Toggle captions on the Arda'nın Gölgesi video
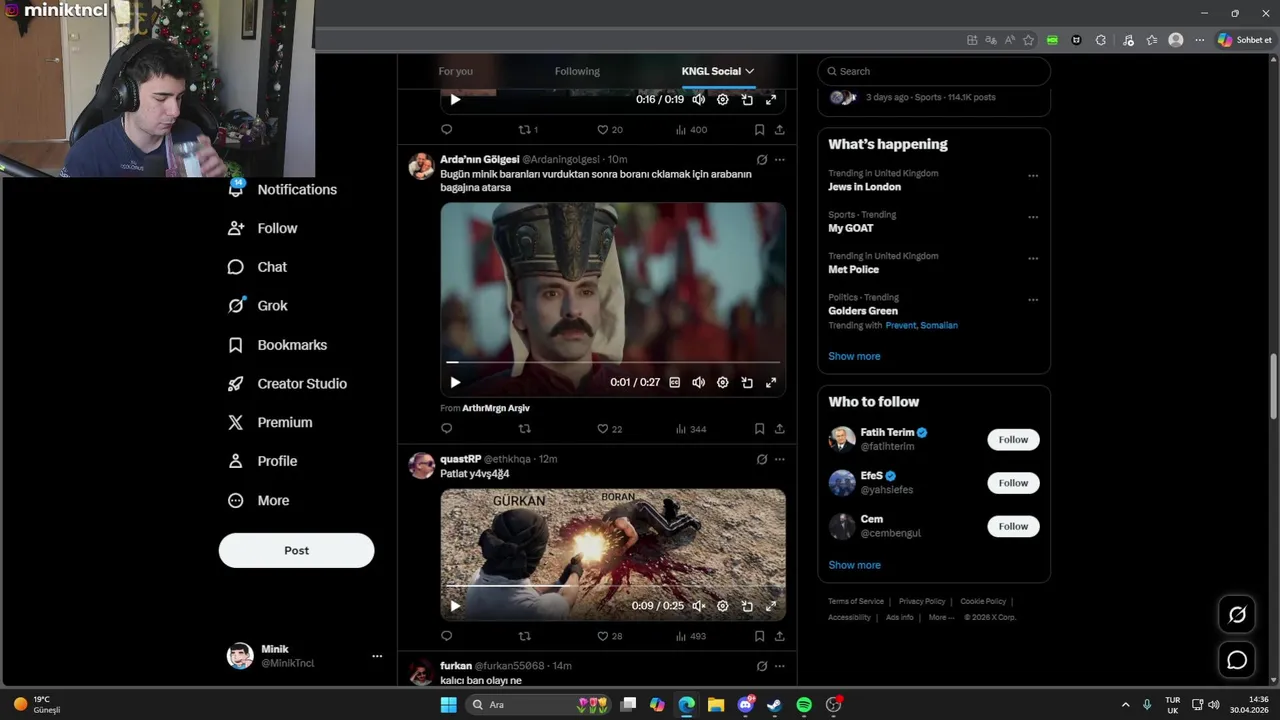The height and width of the screenshot is (720, 1280). 674,382
